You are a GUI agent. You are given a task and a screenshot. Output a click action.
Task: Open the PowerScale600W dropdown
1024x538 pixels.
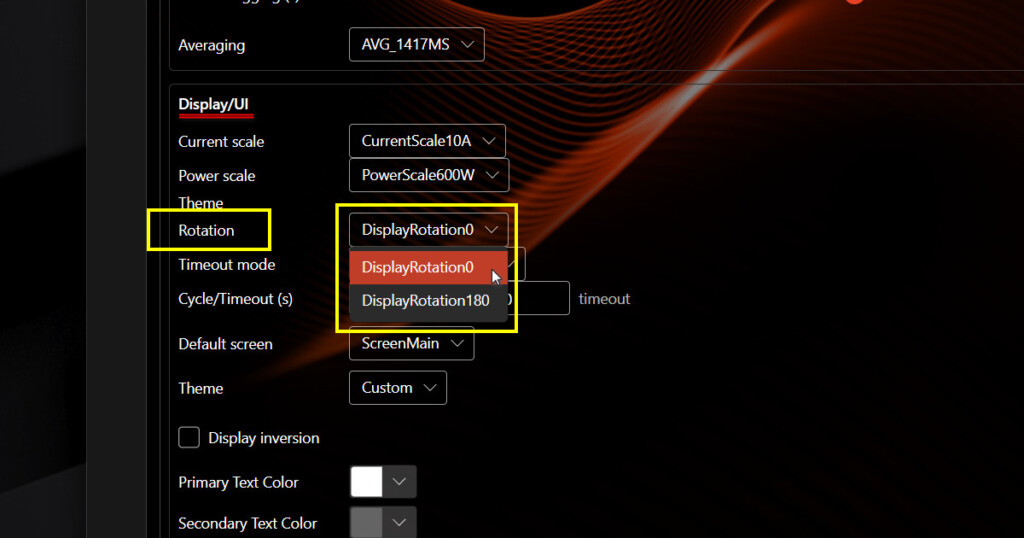point(429,175)
